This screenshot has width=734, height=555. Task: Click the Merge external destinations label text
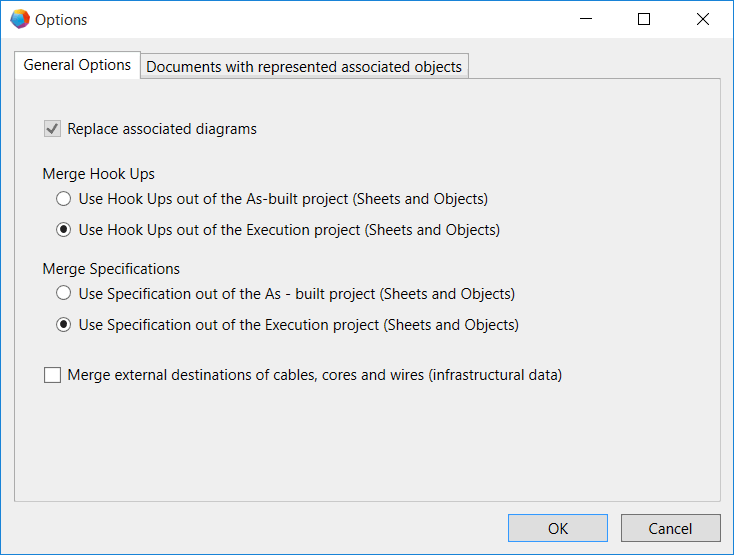coord(315,375)
